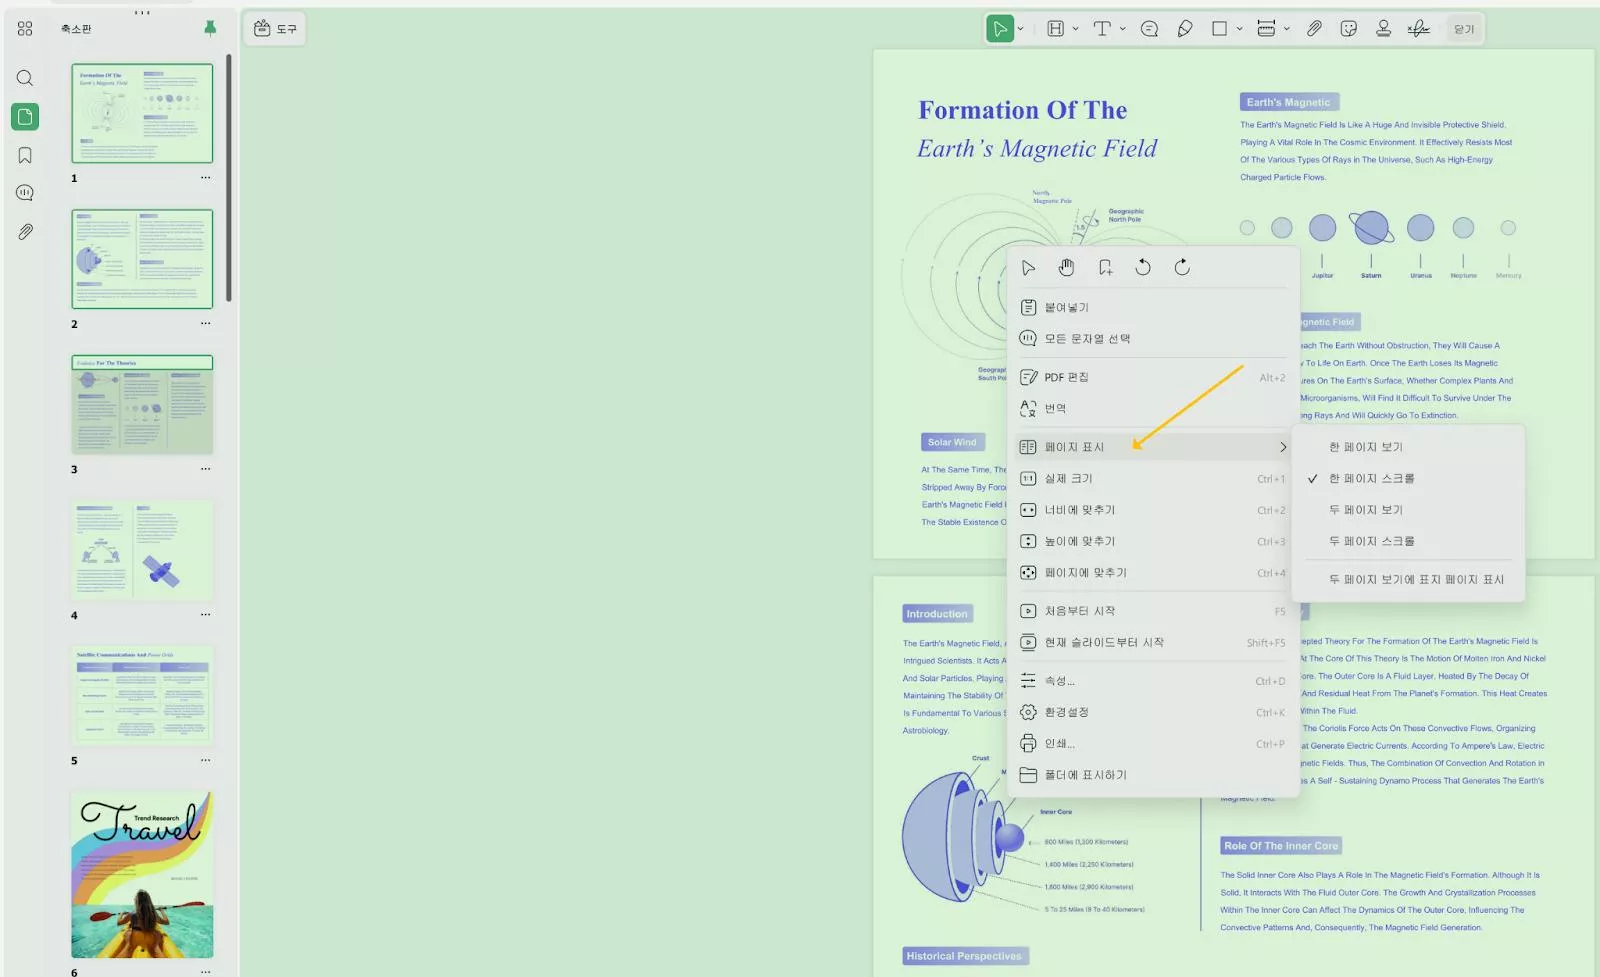This screenshot has width=1600, height=977.
Task: Click the signature tool in top toolbar
Action: [x=1418, y=29]
